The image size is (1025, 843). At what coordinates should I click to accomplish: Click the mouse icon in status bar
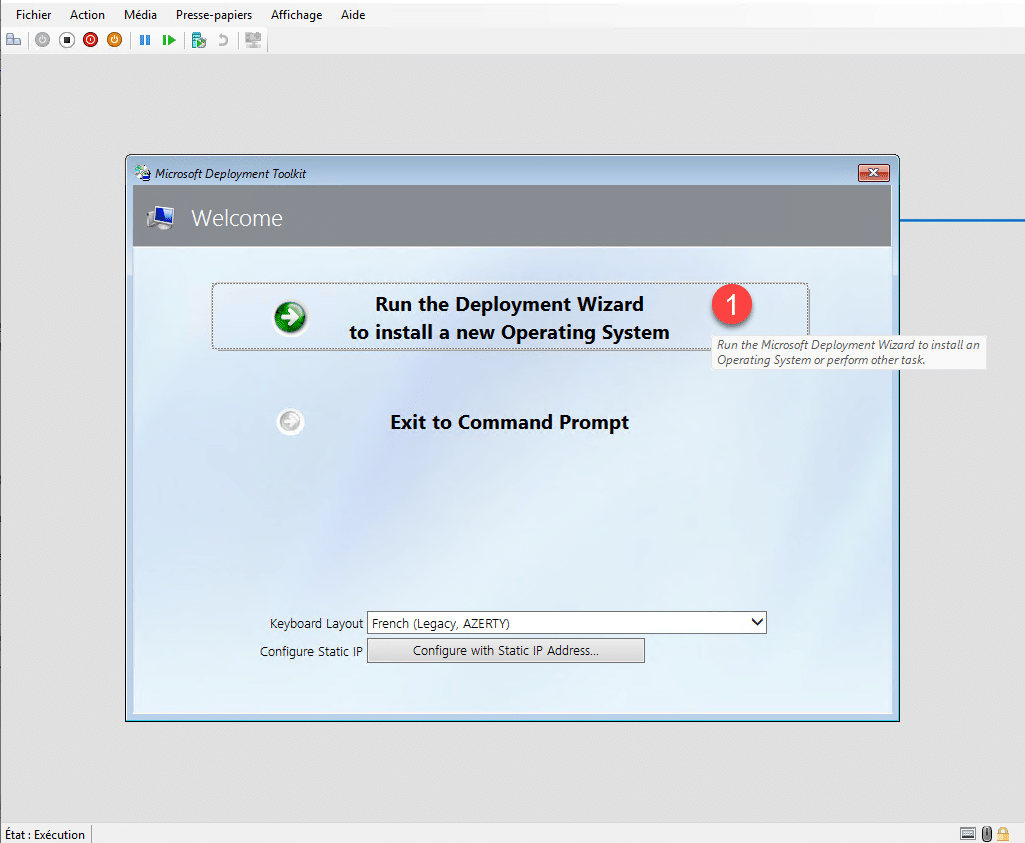coord(986,834)
